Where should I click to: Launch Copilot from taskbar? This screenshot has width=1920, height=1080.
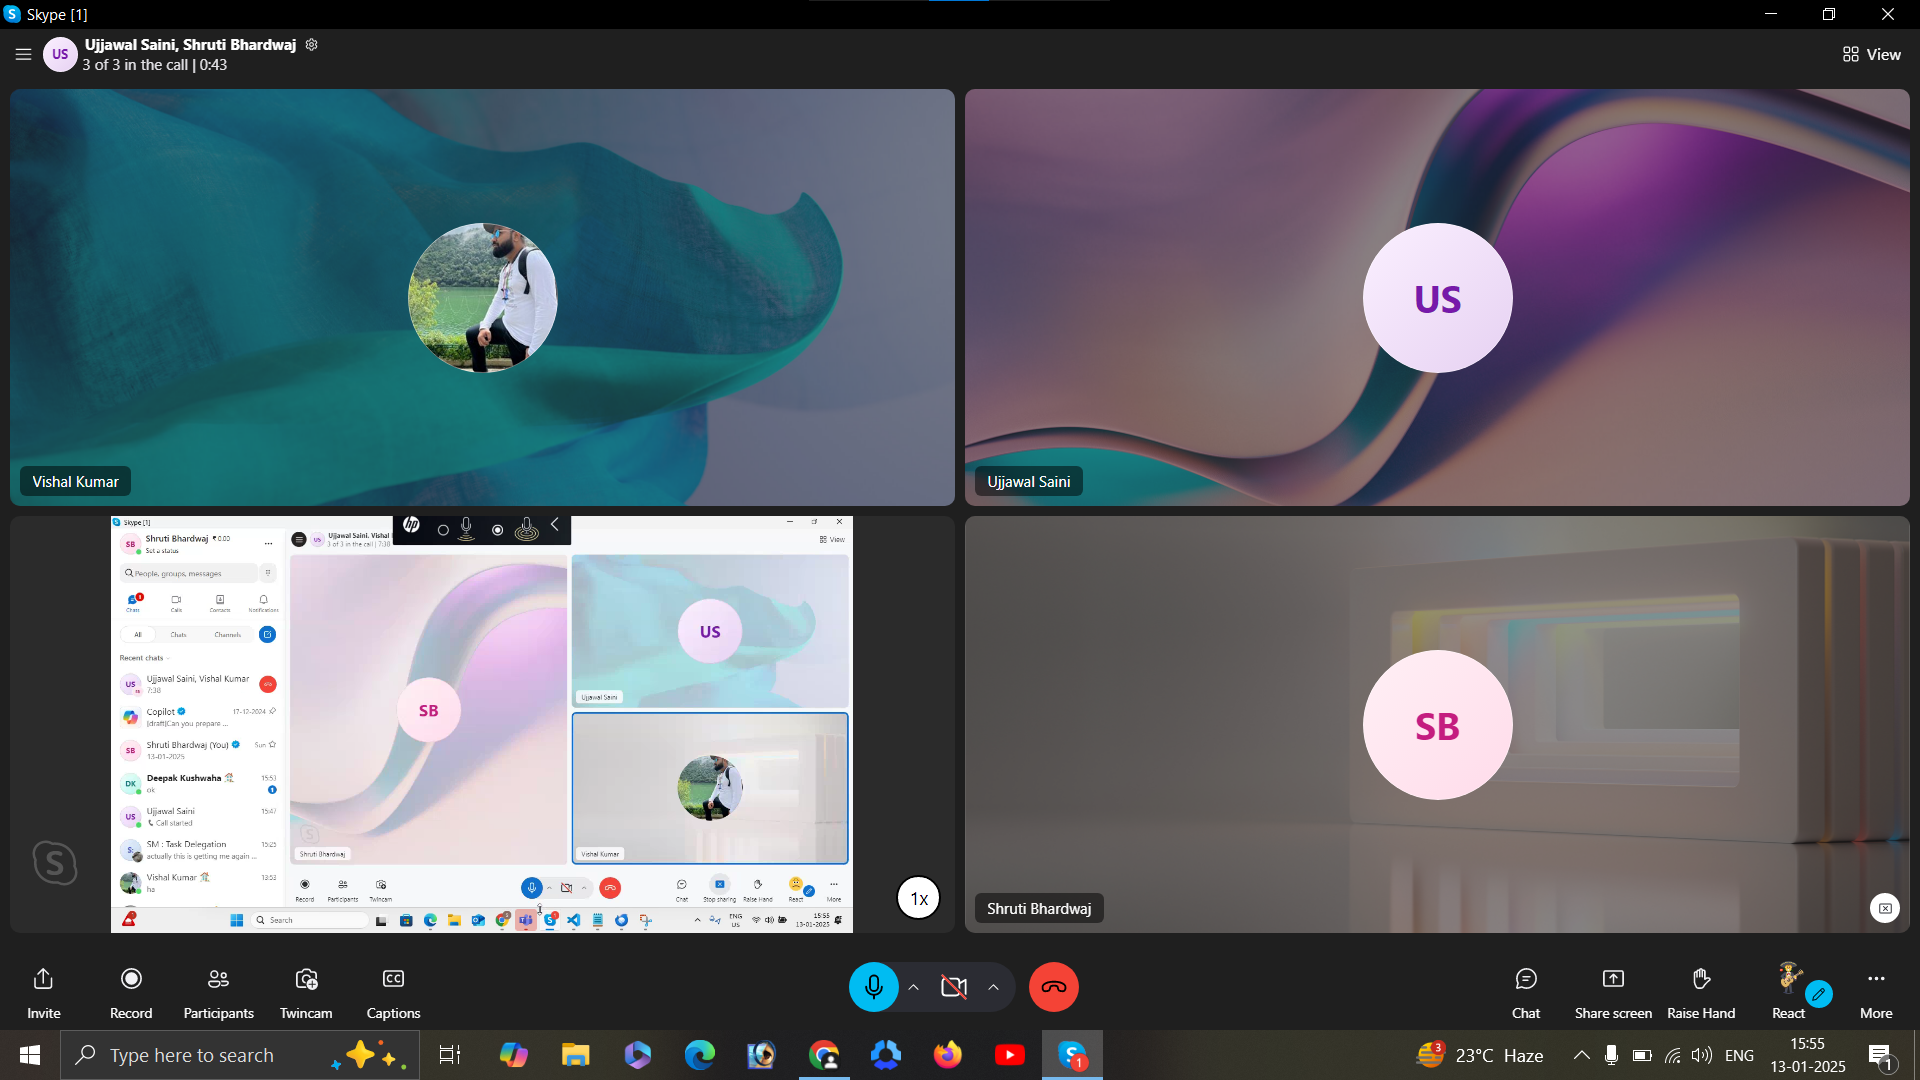tap(513, 1055)
